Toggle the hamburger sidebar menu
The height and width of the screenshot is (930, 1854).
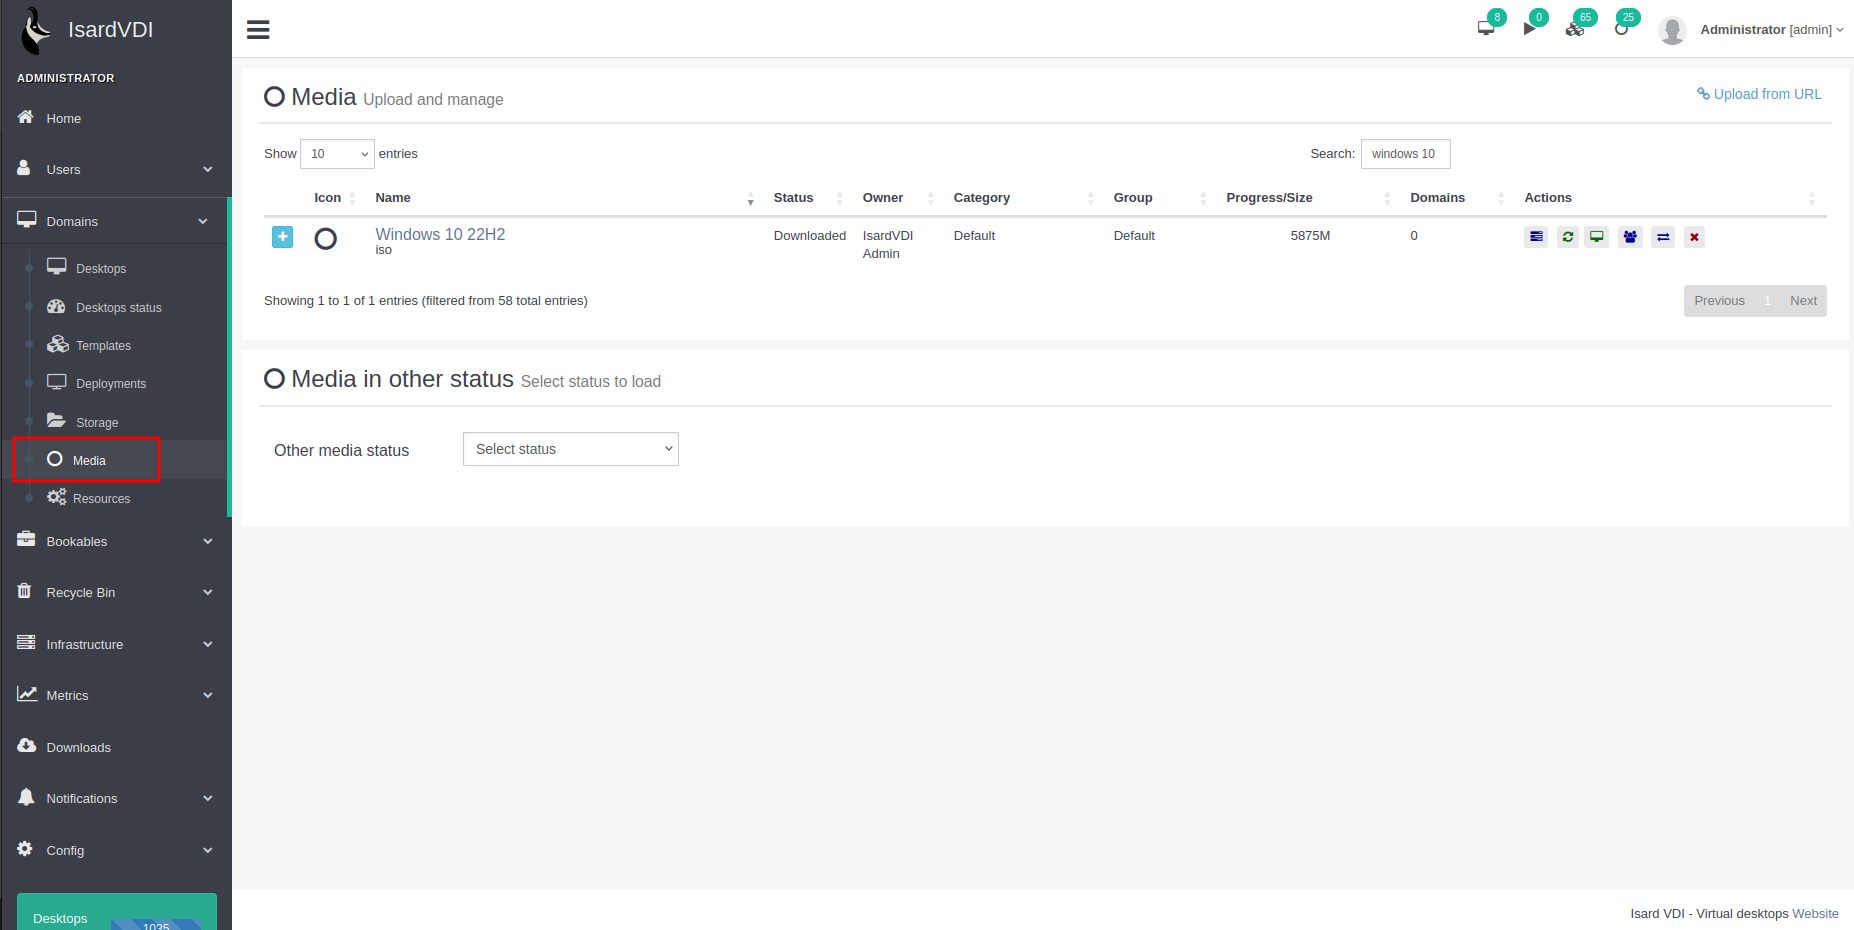coord(258,30)
